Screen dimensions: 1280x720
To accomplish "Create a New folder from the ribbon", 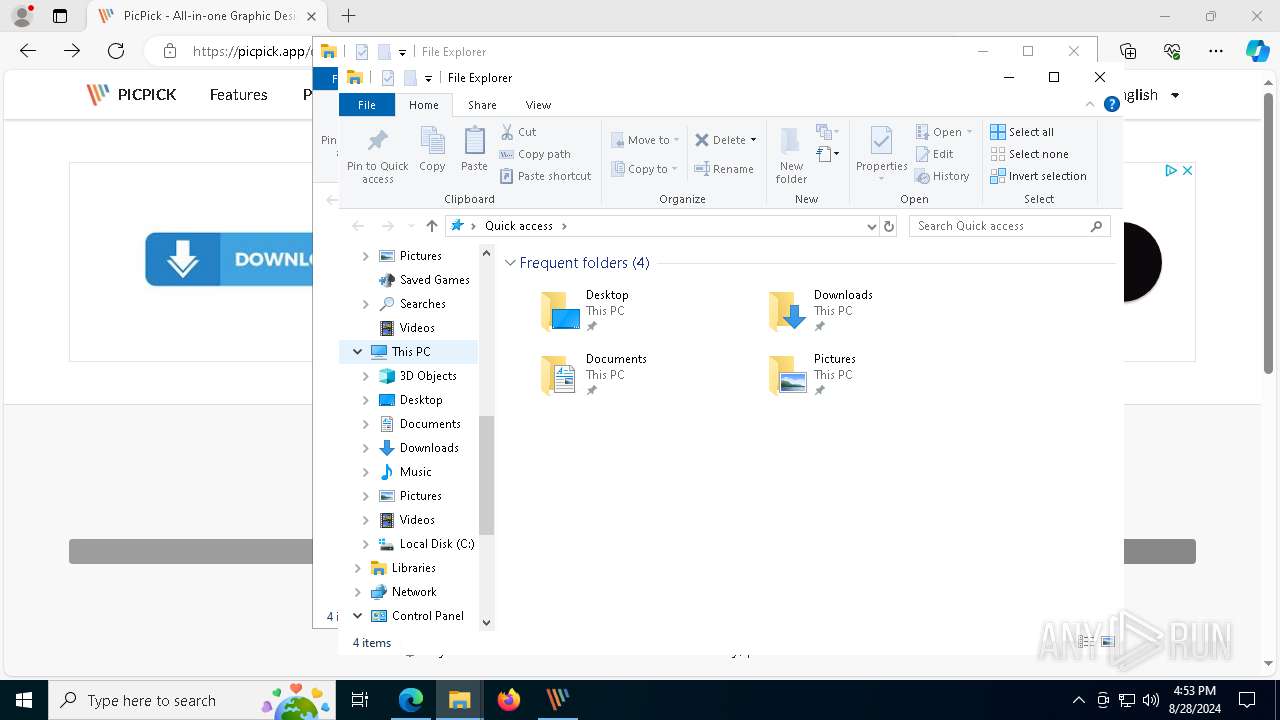I will (x=791, y=156).
